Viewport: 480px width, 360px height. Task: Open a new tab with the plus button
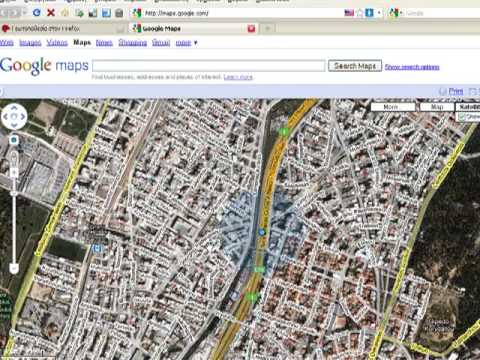[x=267, y=29]
